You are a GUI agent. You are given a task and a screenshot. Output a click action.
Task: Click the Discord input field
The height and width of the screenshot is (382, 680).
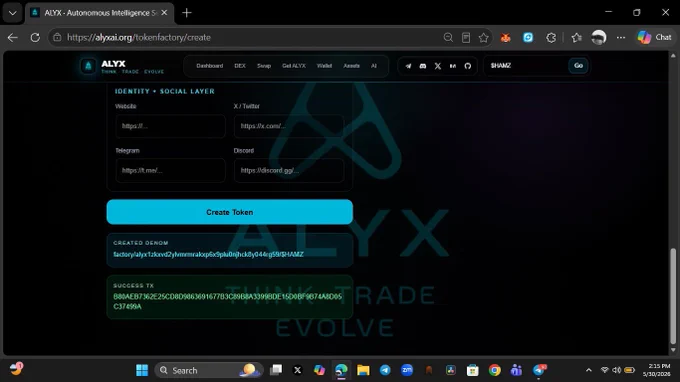(x=289, y=170)
